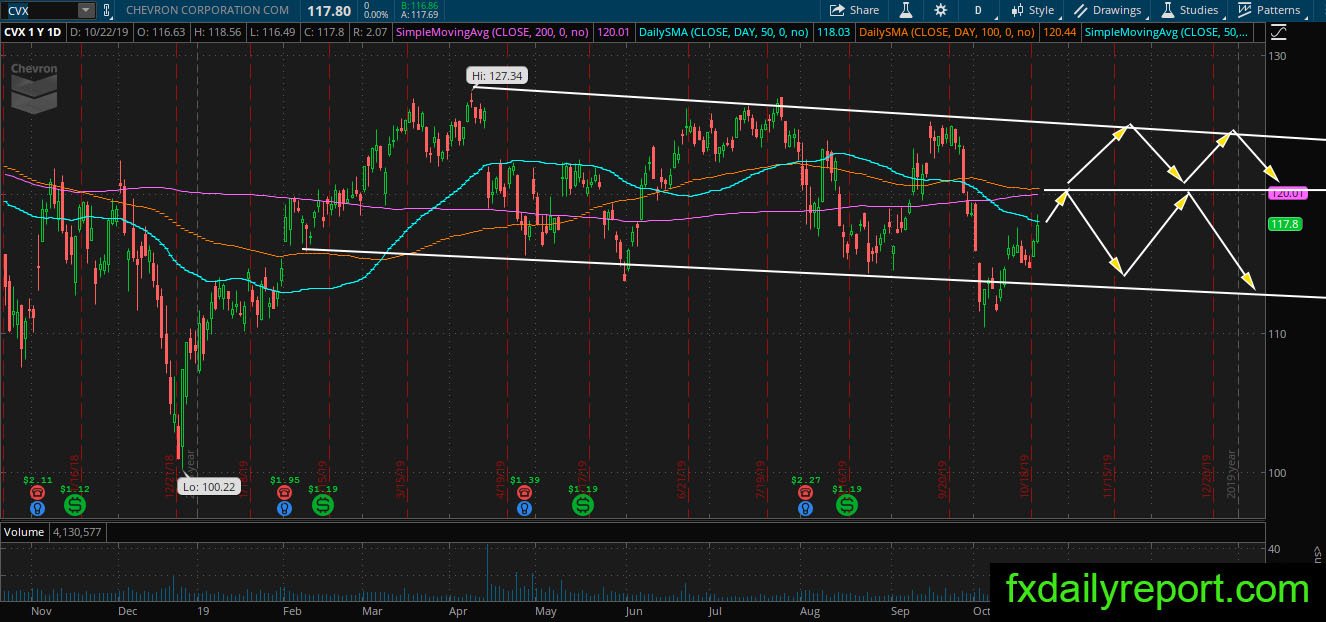Open the Studies menu
Viewport: 1326px width, 622px height.
(1189, 10)
